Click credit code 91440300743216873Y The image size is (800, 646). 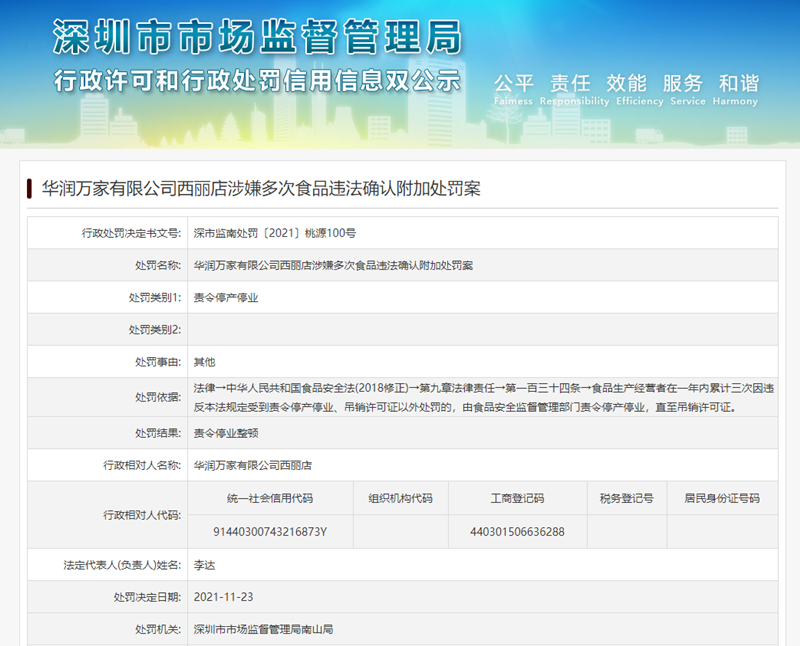pos(270,532)
